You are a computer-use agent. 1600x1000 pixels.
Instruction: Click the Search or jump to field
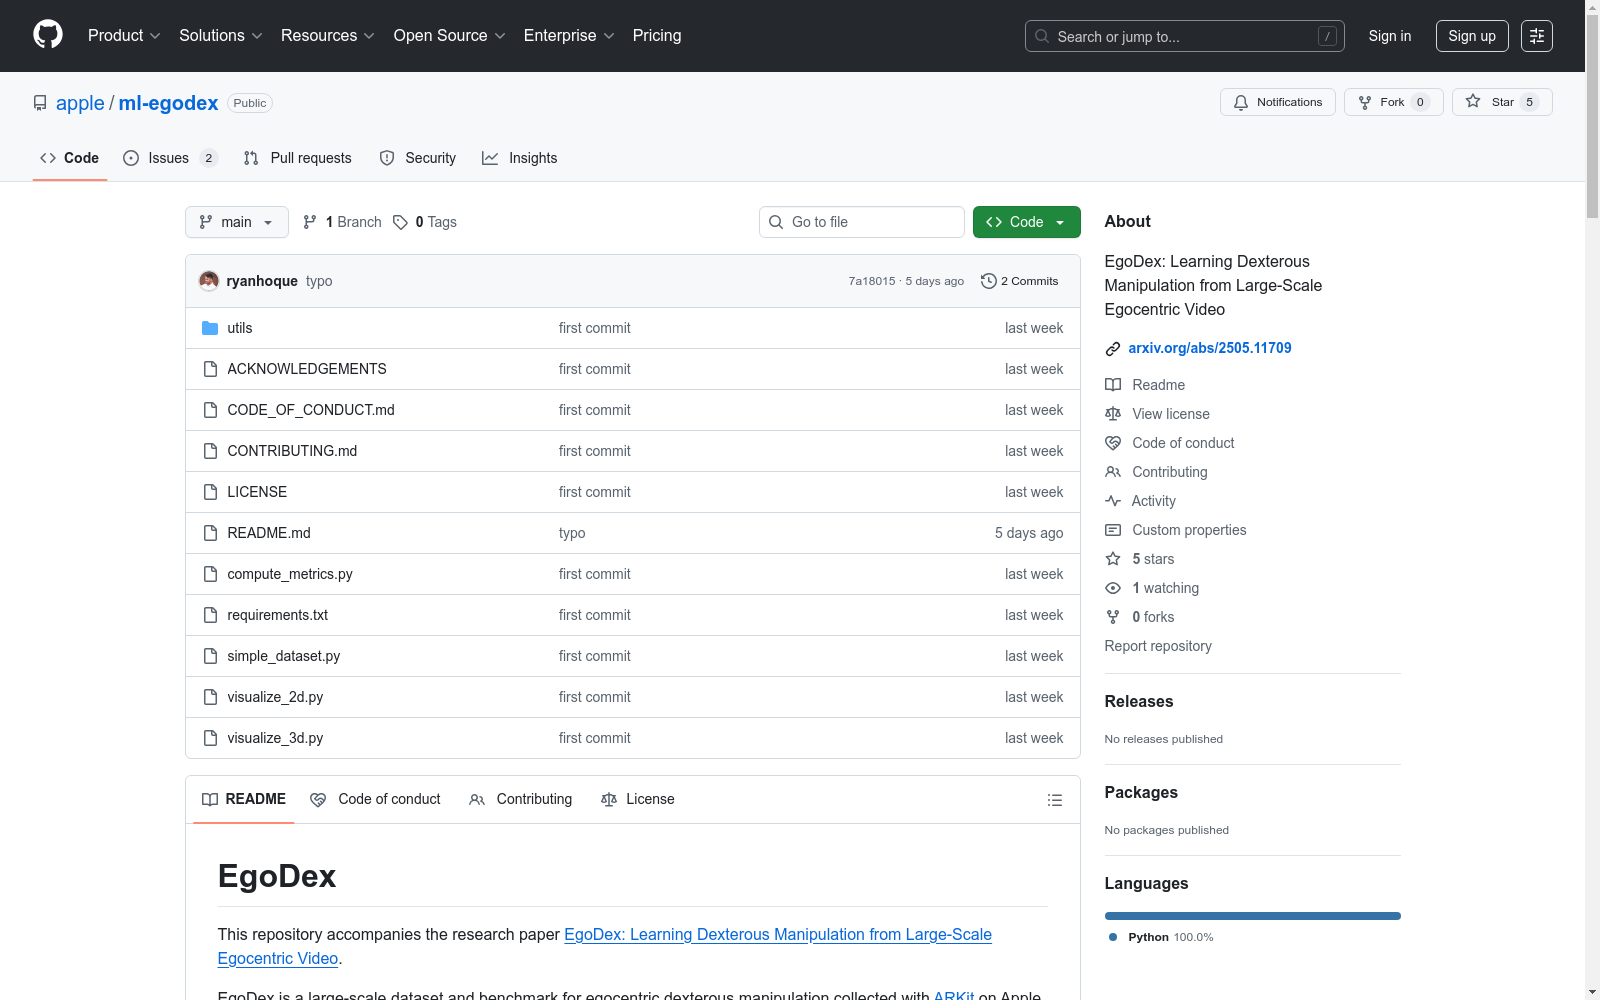tap(1185, 36)
